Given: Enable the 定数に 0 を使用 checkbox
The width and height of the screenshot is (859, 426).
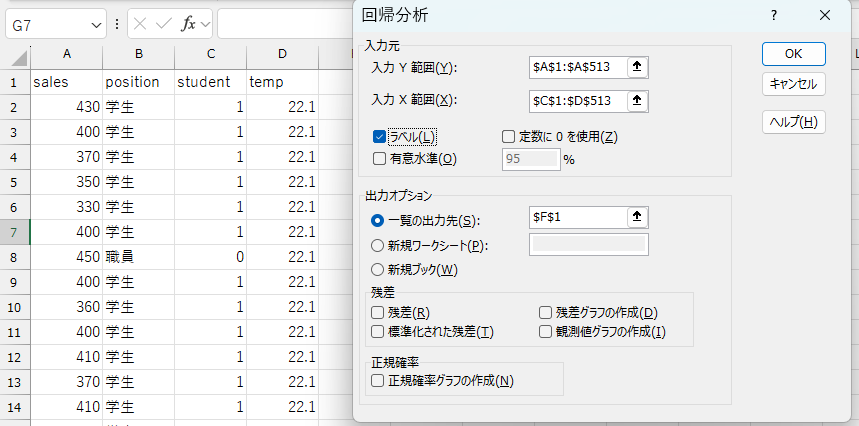Looking at the screenshot, I should coord(508,136).
